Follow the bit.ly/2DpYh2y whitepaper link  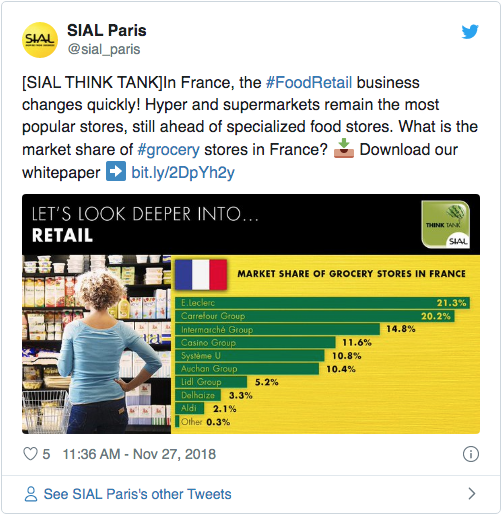183,172
